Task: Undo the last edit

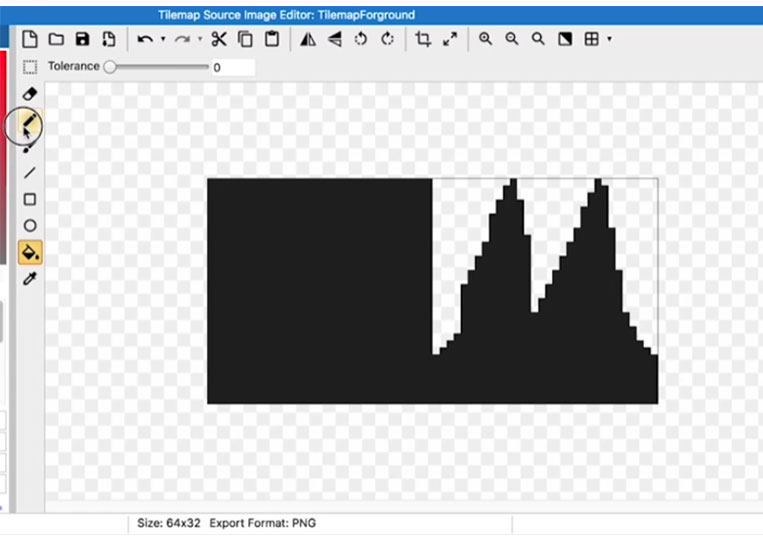Action: point(145,39)
